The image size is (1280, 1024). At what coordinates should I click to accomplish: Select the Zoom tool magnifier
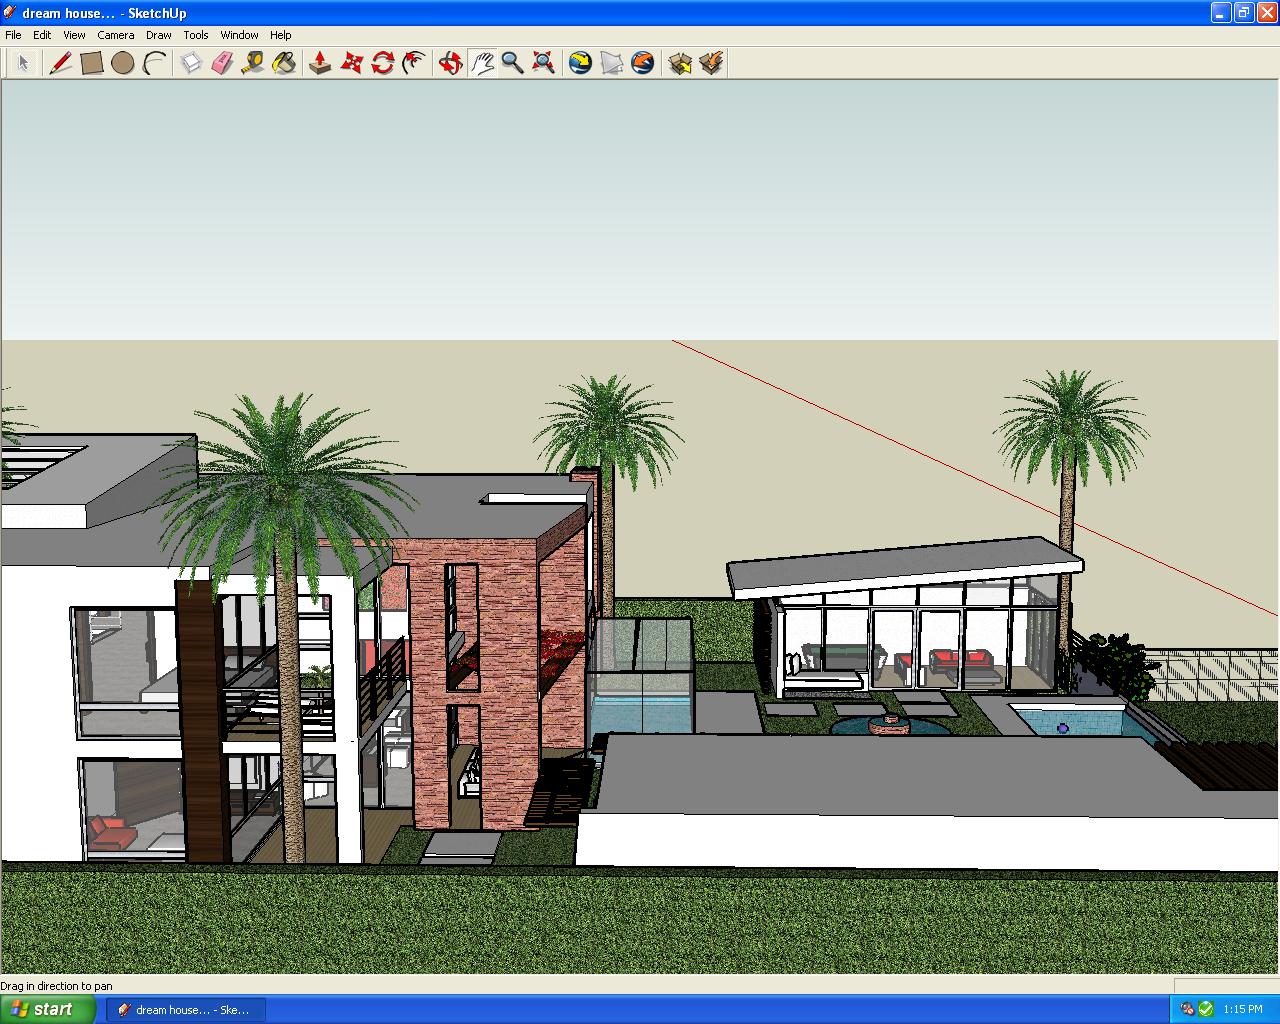pos(513,62)
